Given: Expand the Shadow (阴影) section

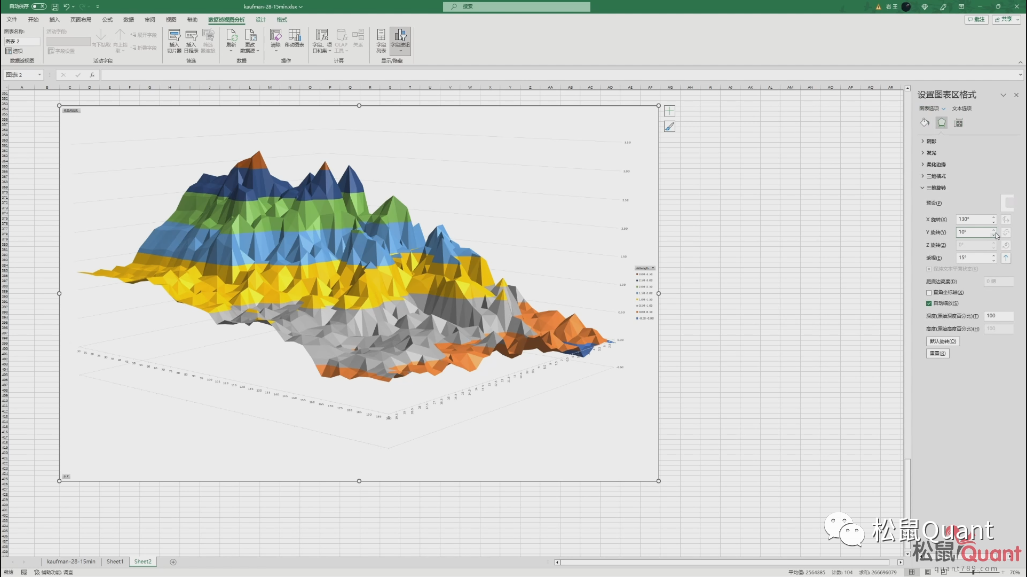Looking at the screenshot, I should (929, 141).
